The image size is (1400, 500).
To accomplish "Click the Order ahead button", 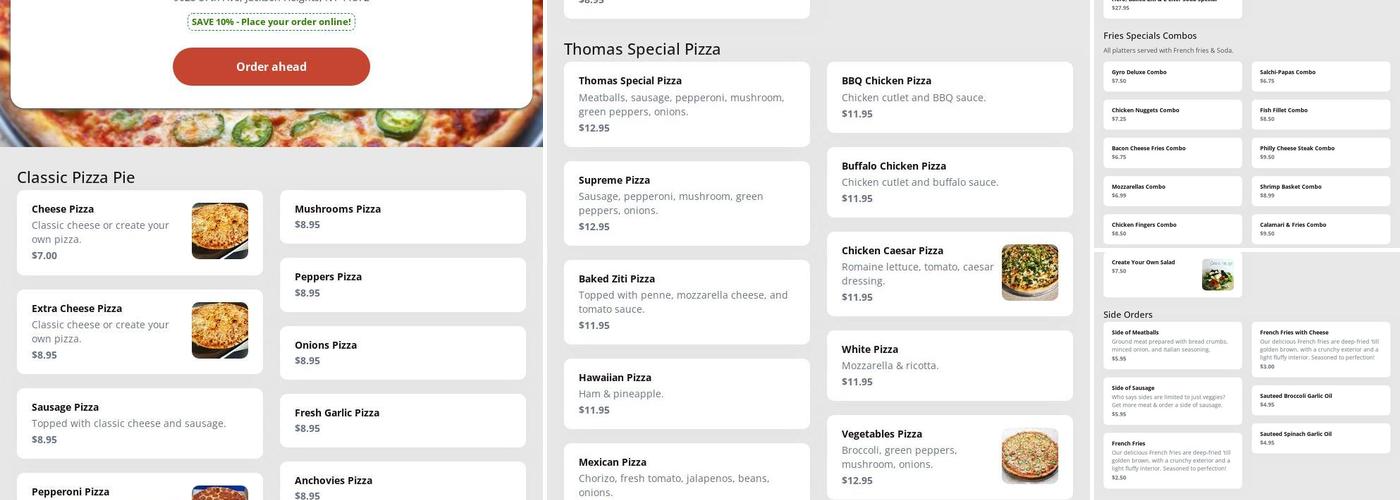I will (271, 67).
